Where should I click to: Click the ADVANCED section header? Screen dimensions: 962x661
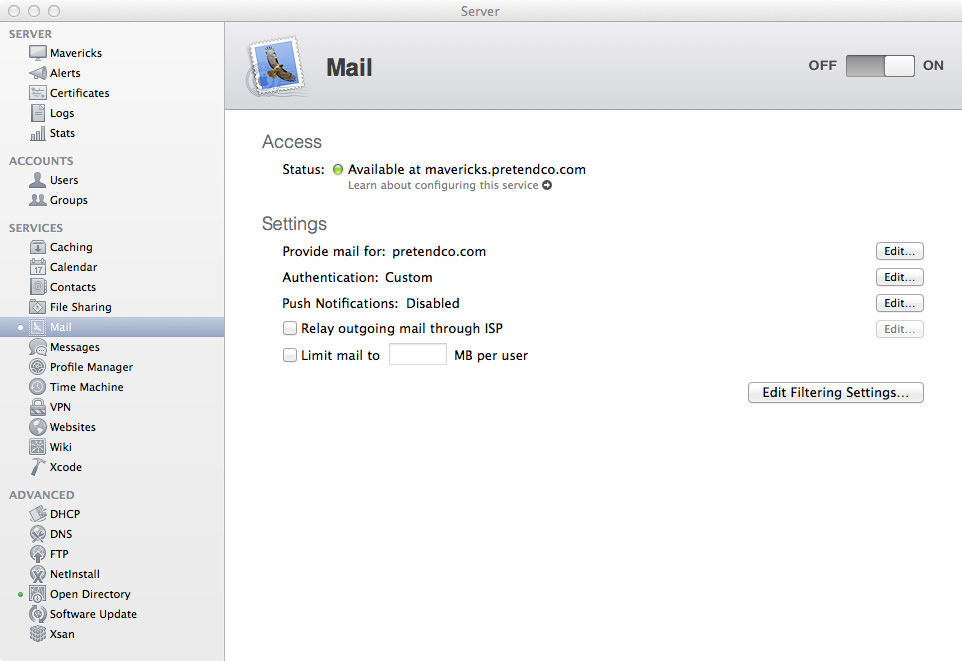[x=42, y=495]
